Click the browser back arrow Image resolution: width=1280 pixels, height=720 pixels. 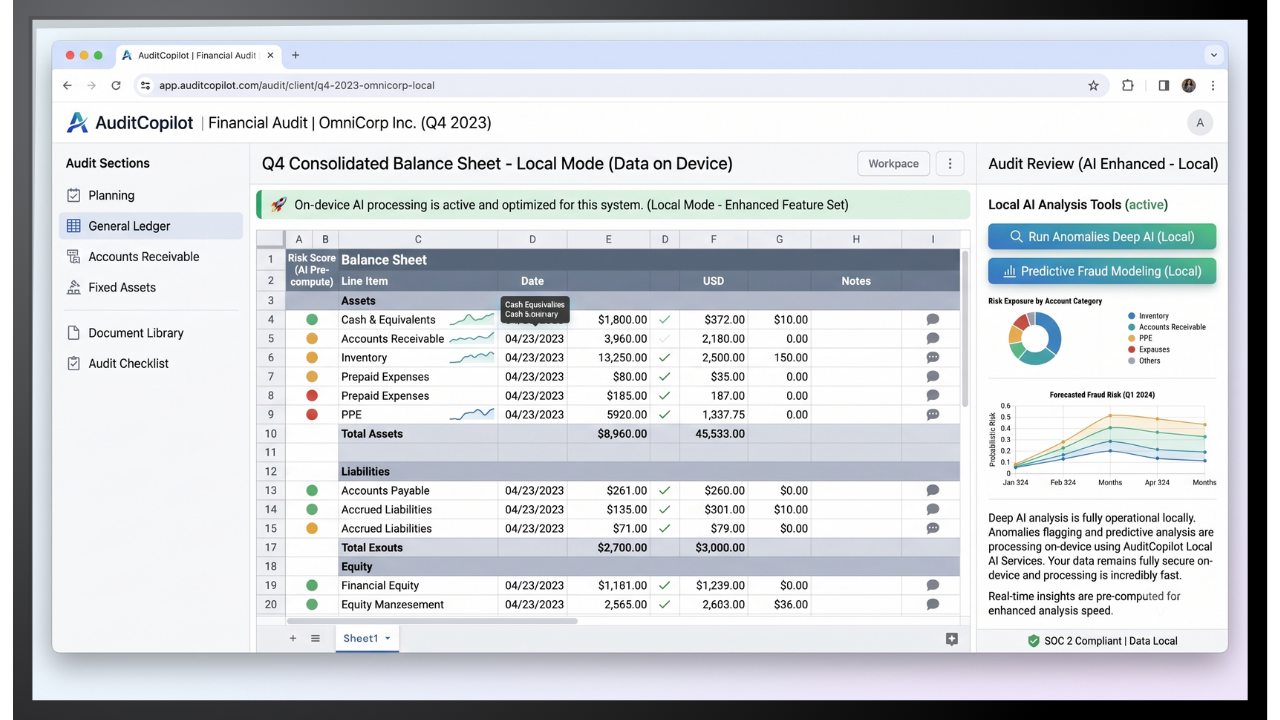pos(68,86)
